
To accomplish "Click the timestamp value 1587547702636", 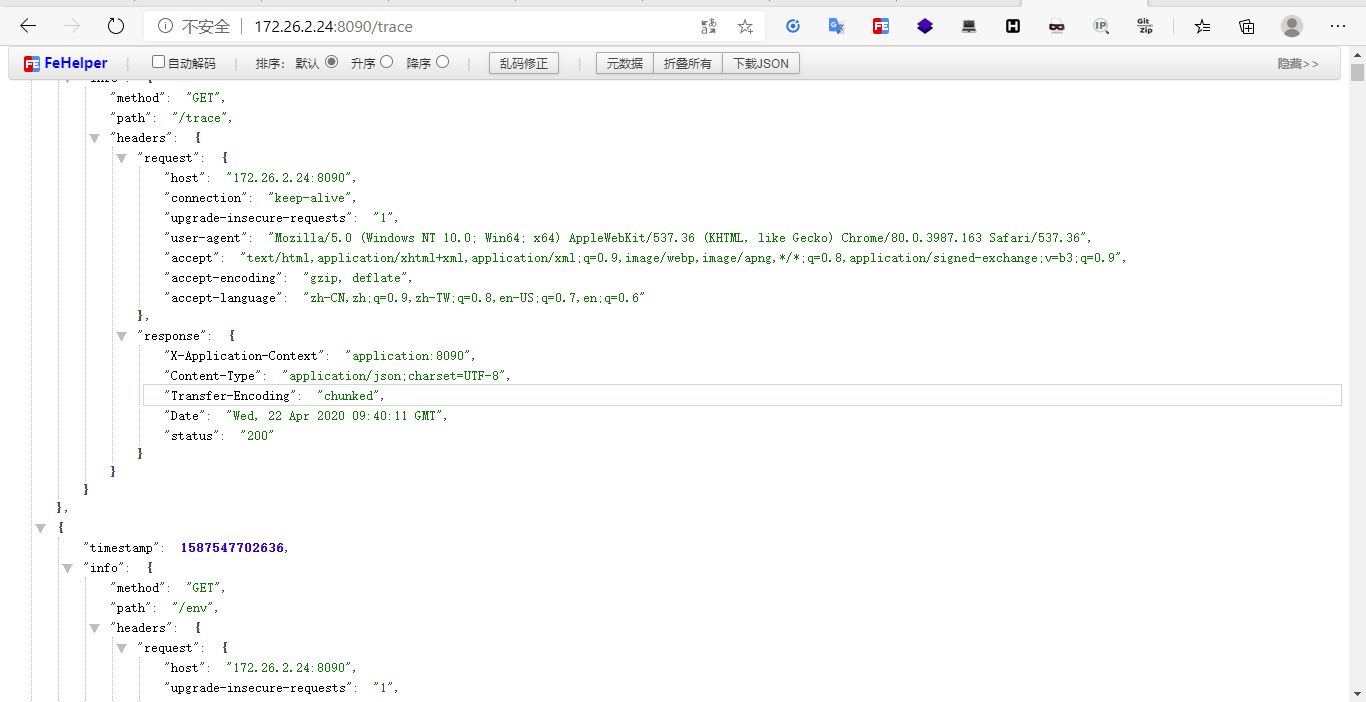I will click(x=234, y=548).
